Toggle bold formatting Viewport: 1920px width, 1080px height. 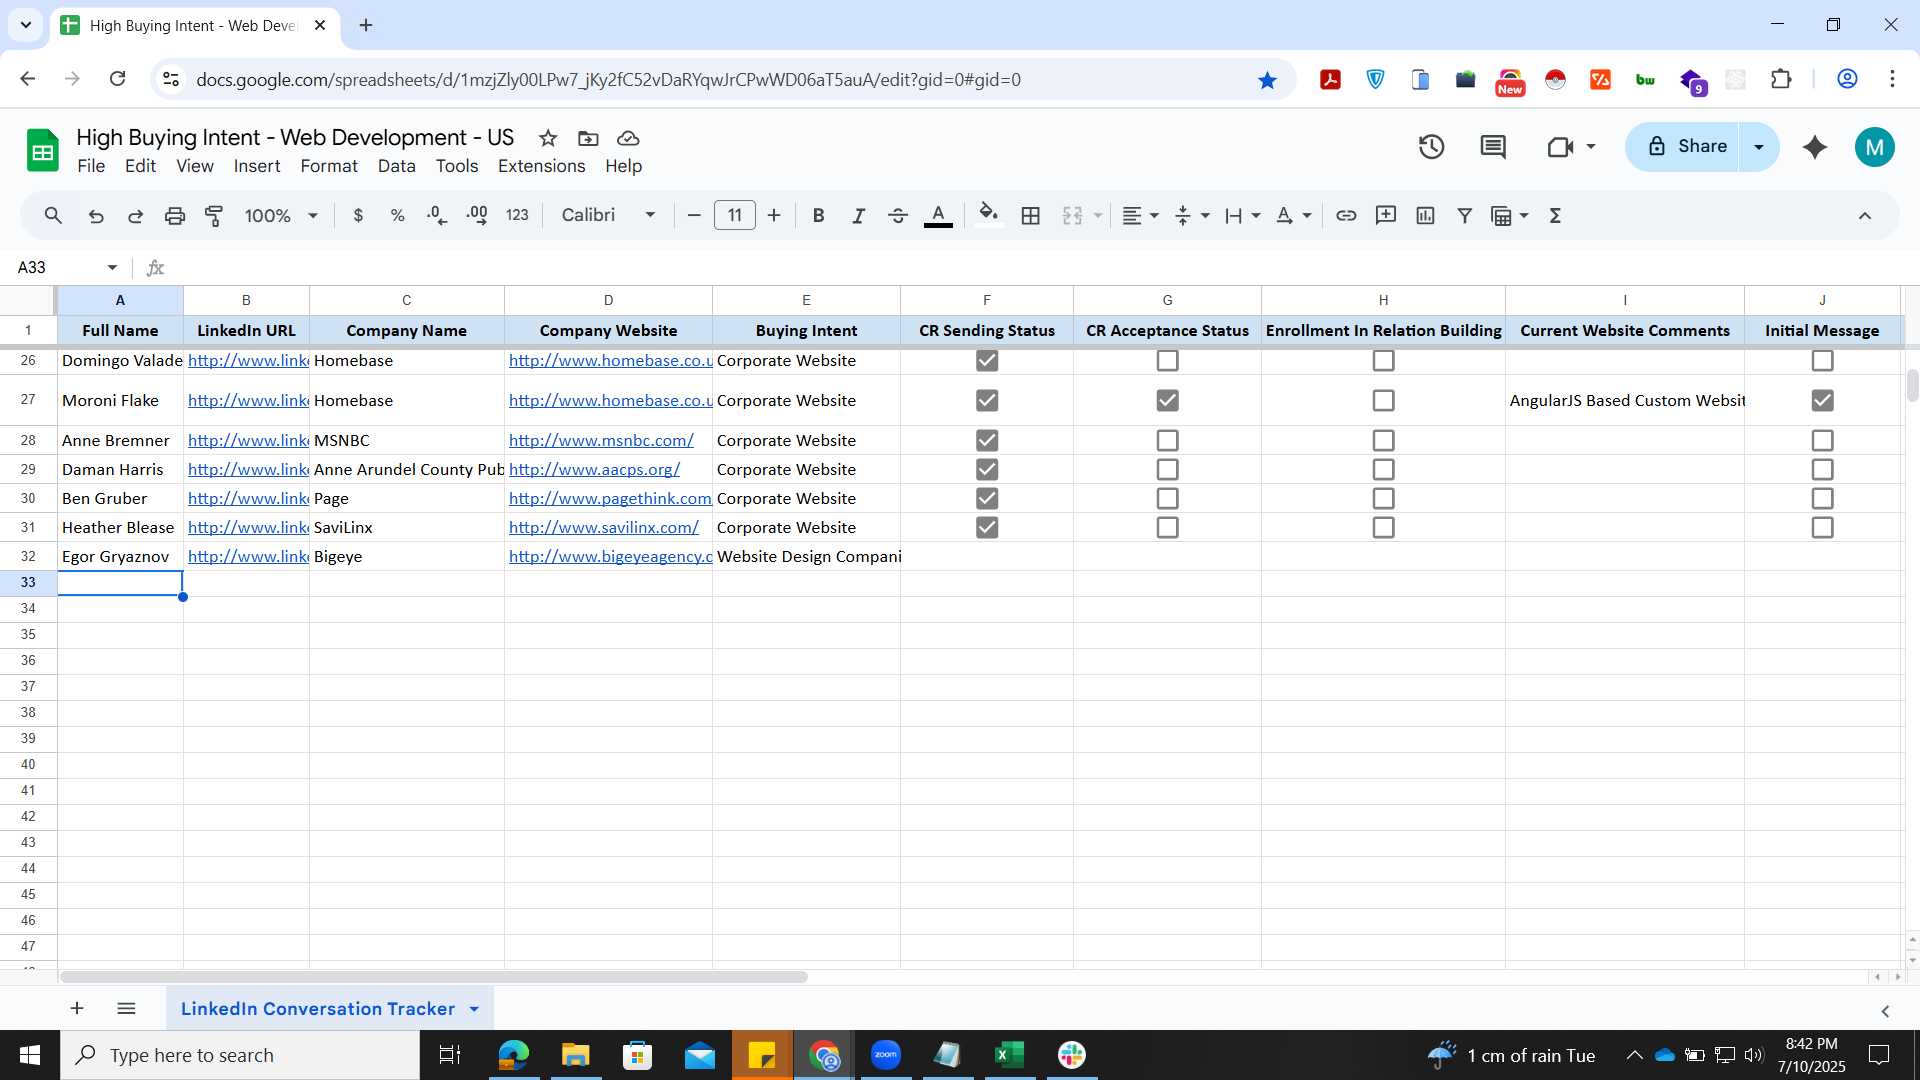pyautogui.click(x=818, y=215)
